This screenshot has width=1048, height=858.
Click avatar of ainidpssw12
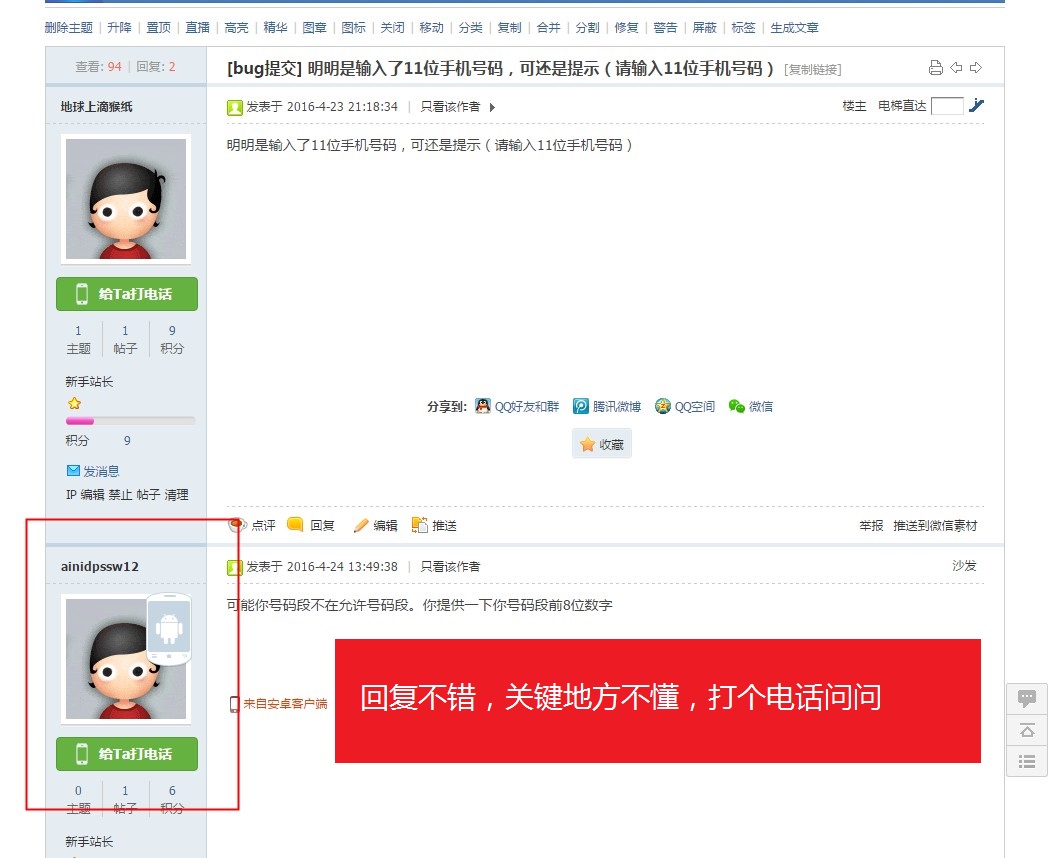(126, 659)
